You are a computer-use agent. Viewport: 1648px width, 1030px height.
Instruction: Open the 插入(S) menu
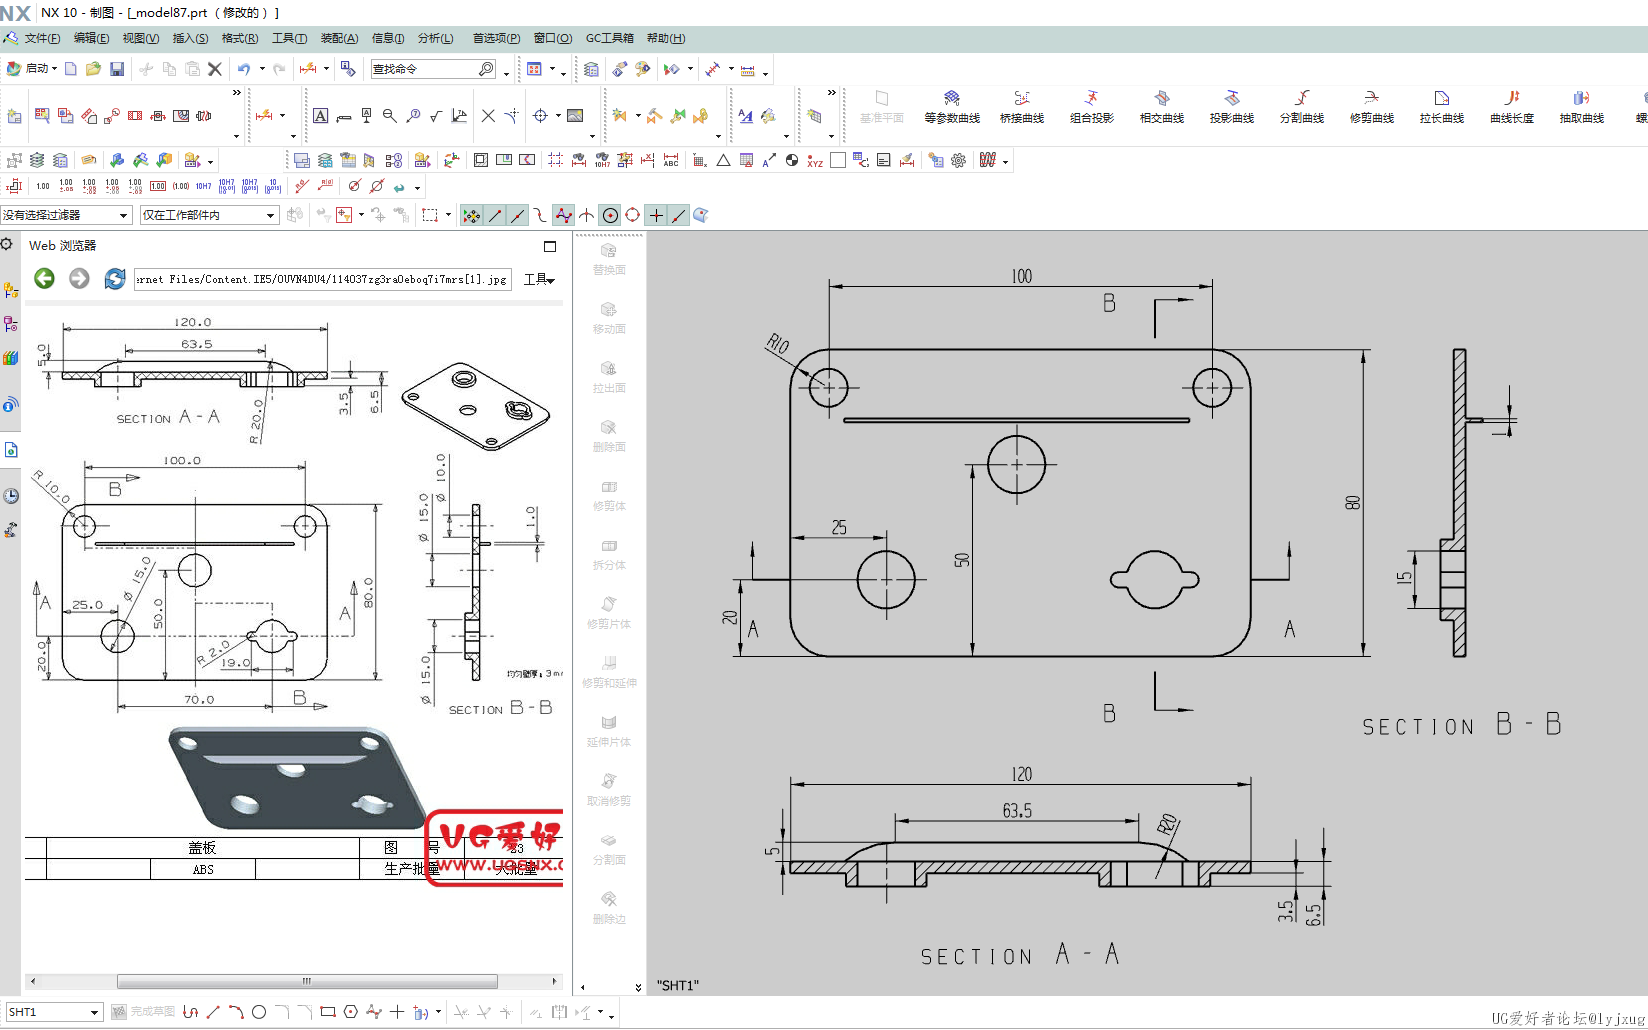[190, 38]
